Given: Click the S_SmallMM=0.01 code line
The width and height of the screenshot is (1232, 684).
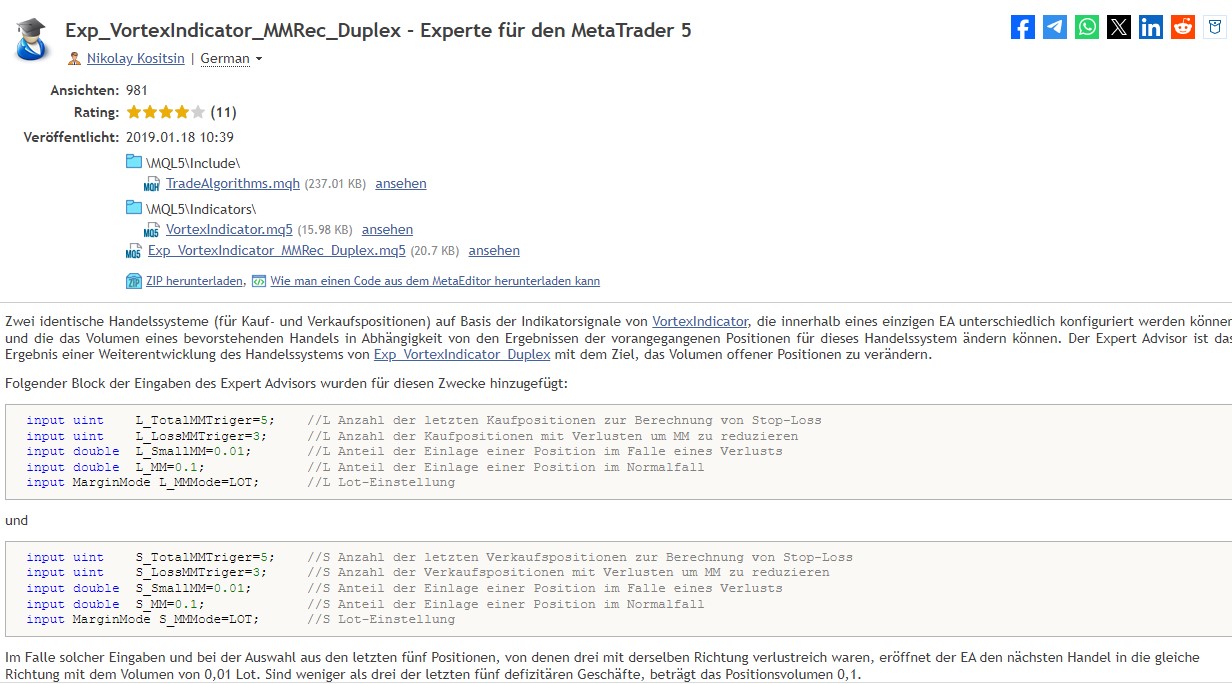Looking at the screenshot, I should tap(404, 588).
